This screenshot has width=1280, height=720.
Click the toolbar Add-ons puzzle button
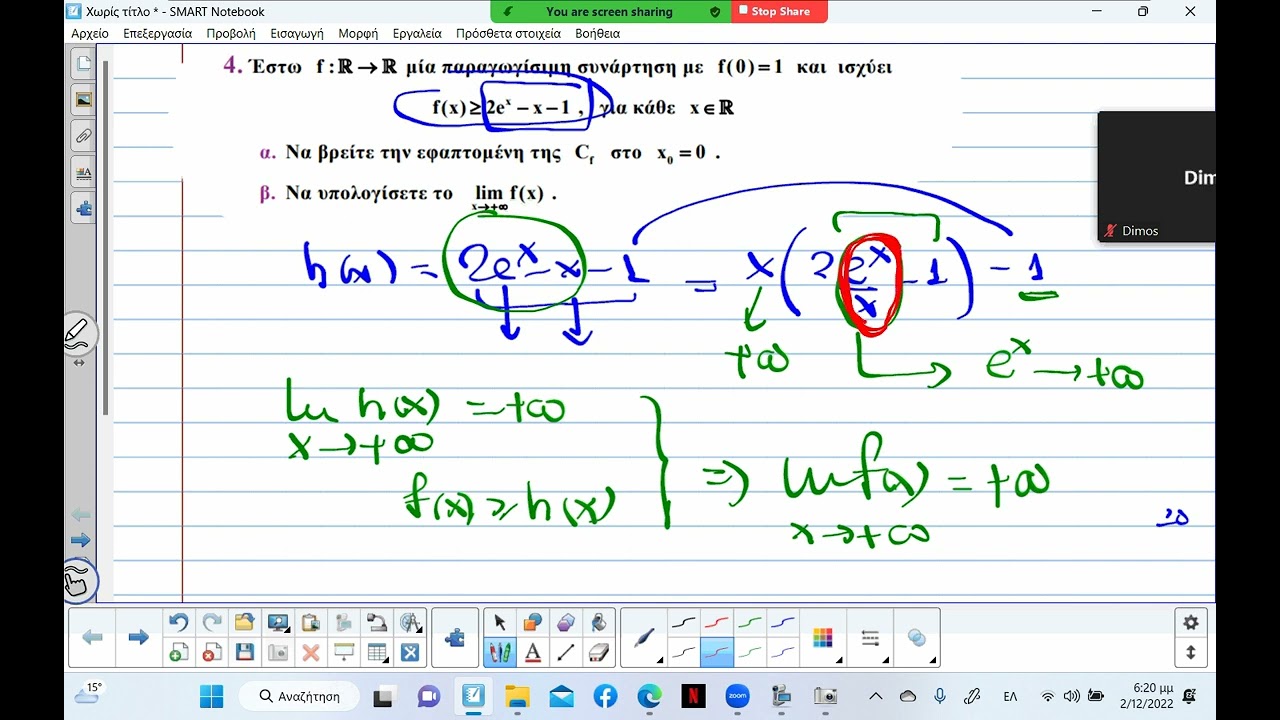click(x=454, y=637)
